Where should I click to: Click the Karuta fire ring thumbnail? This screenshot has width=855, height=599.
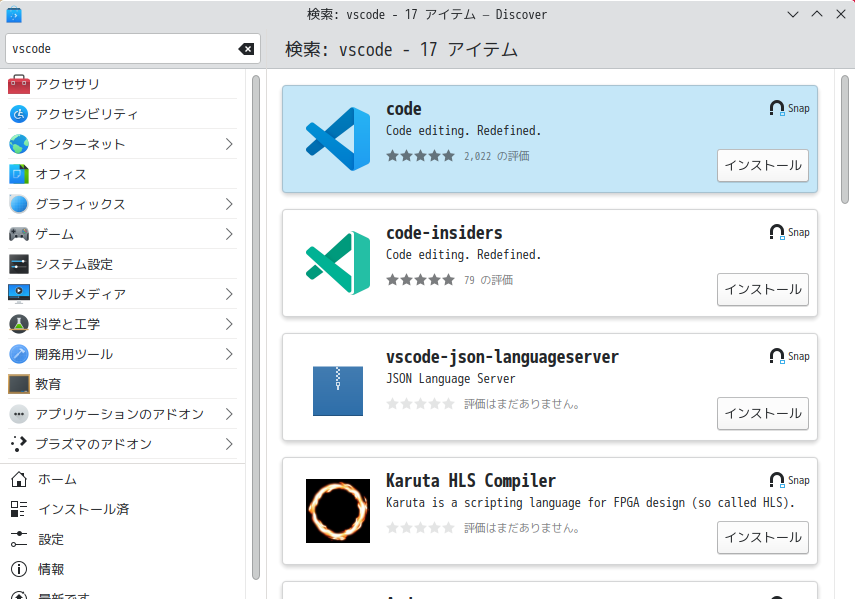(338, 511)
